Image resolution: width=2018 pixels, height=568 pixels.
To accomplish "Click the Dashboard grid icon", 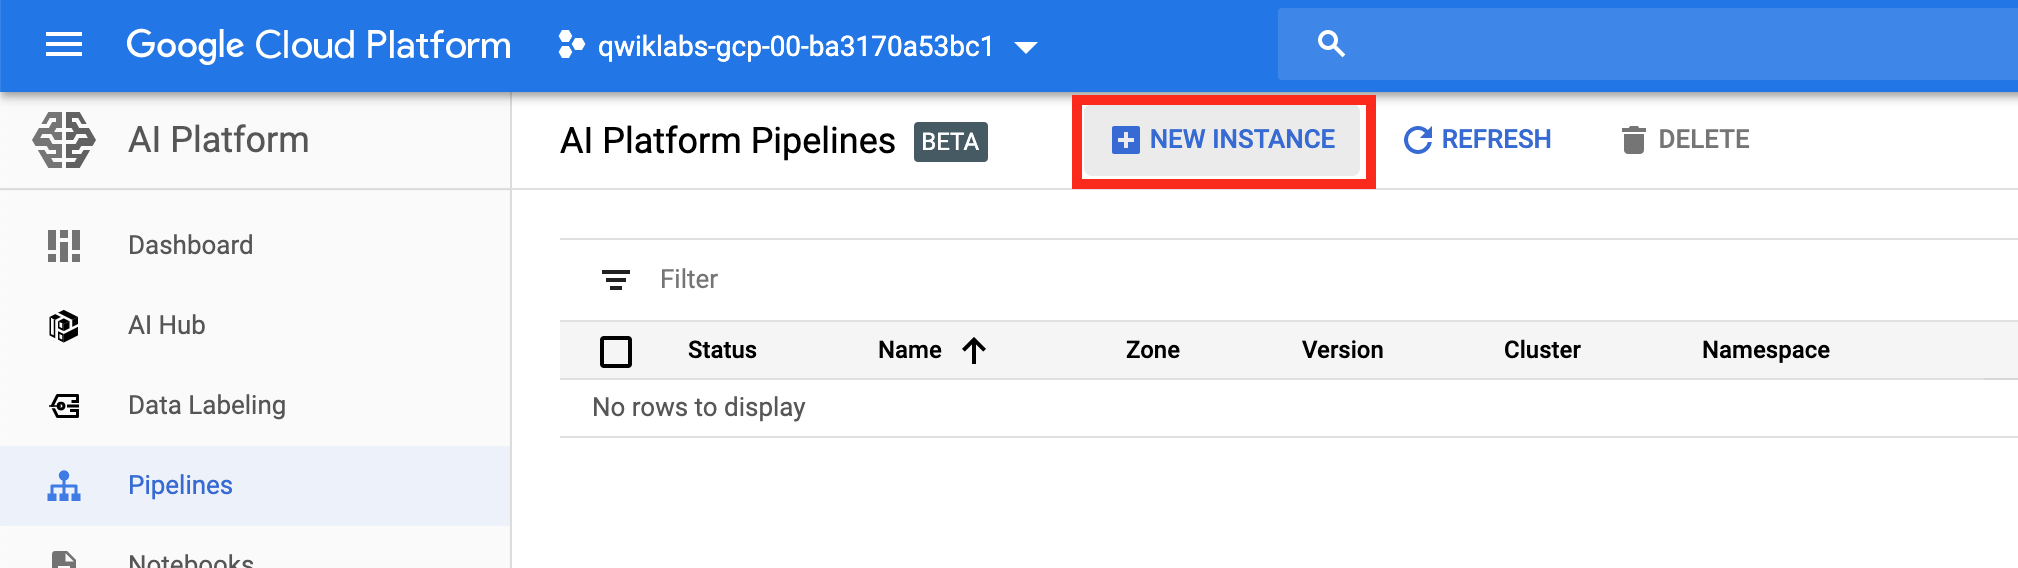I will 64,245.
